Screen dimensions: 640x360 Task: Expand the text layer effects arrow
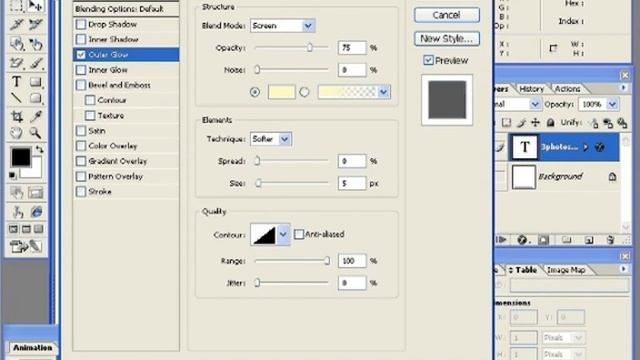(586, 147)
